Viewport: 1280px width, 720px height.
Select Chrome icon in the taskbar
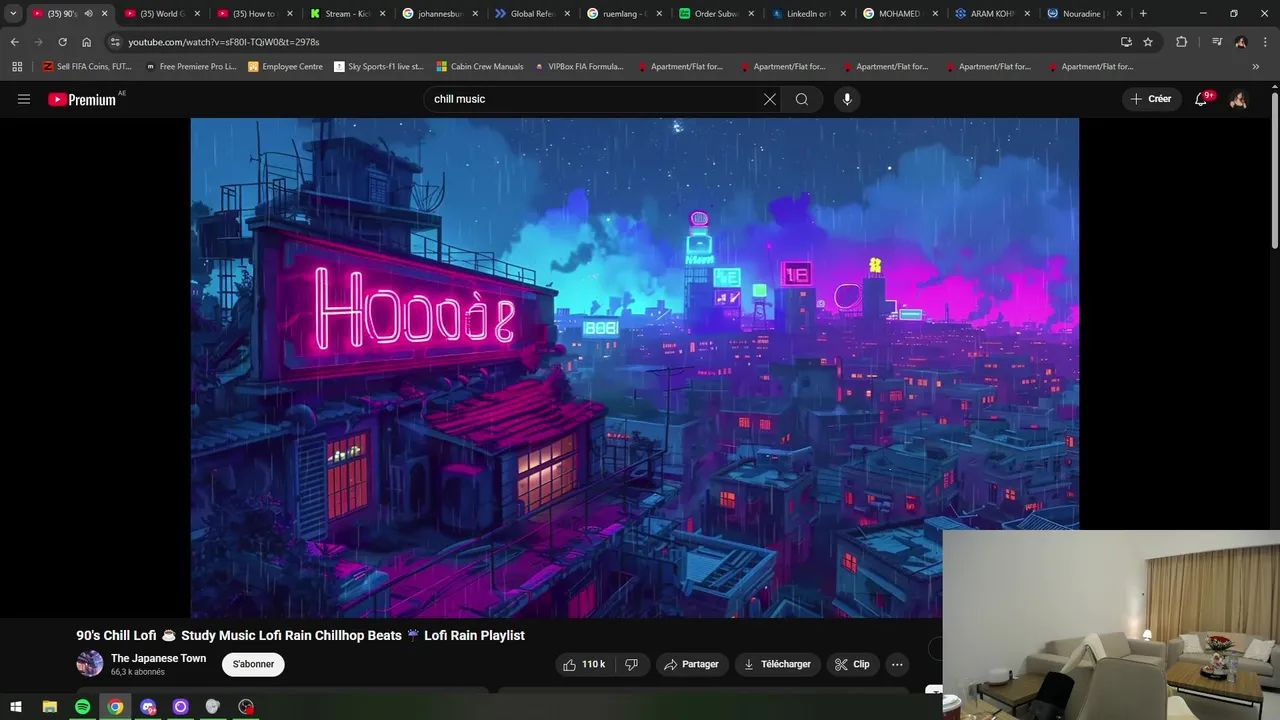[x=115, y=707]
